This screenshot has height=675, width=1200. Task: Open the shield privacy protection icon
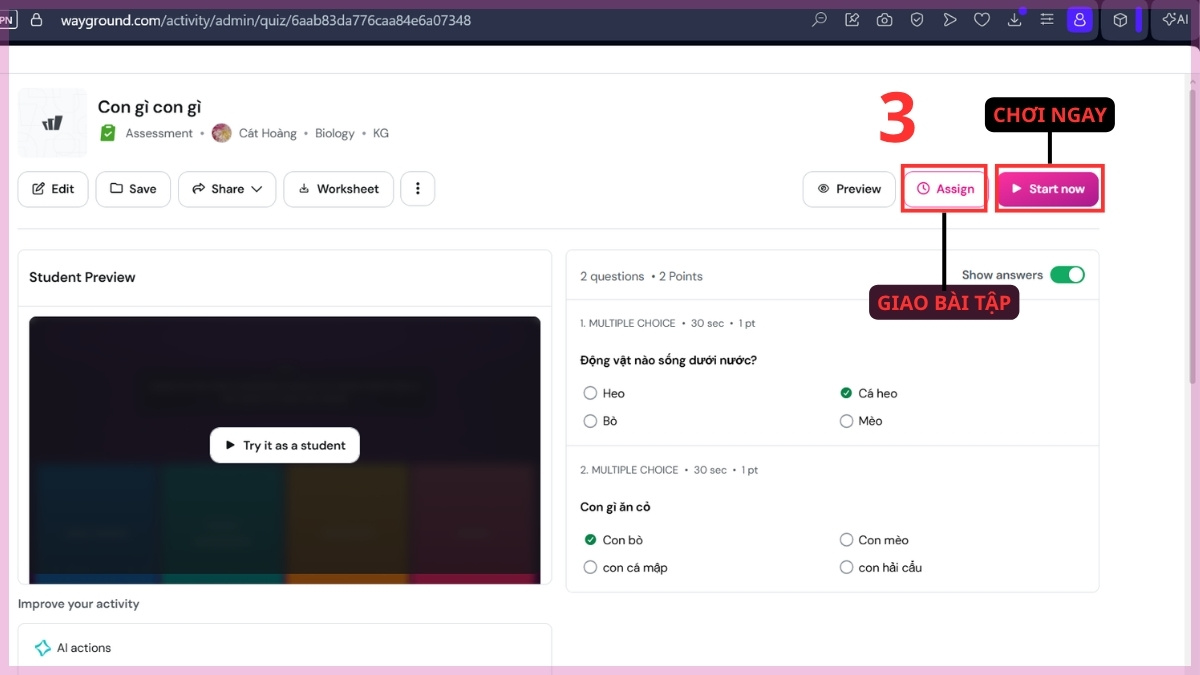917,20
